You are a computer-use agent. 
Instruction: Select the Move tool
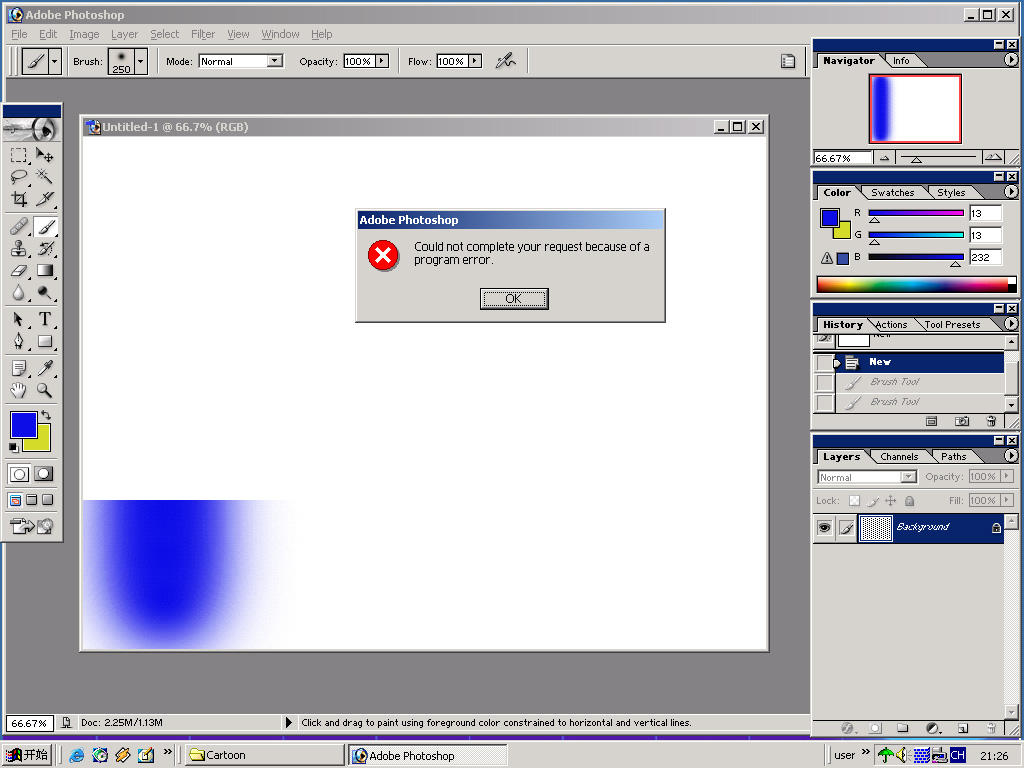[x=44, y=155]
